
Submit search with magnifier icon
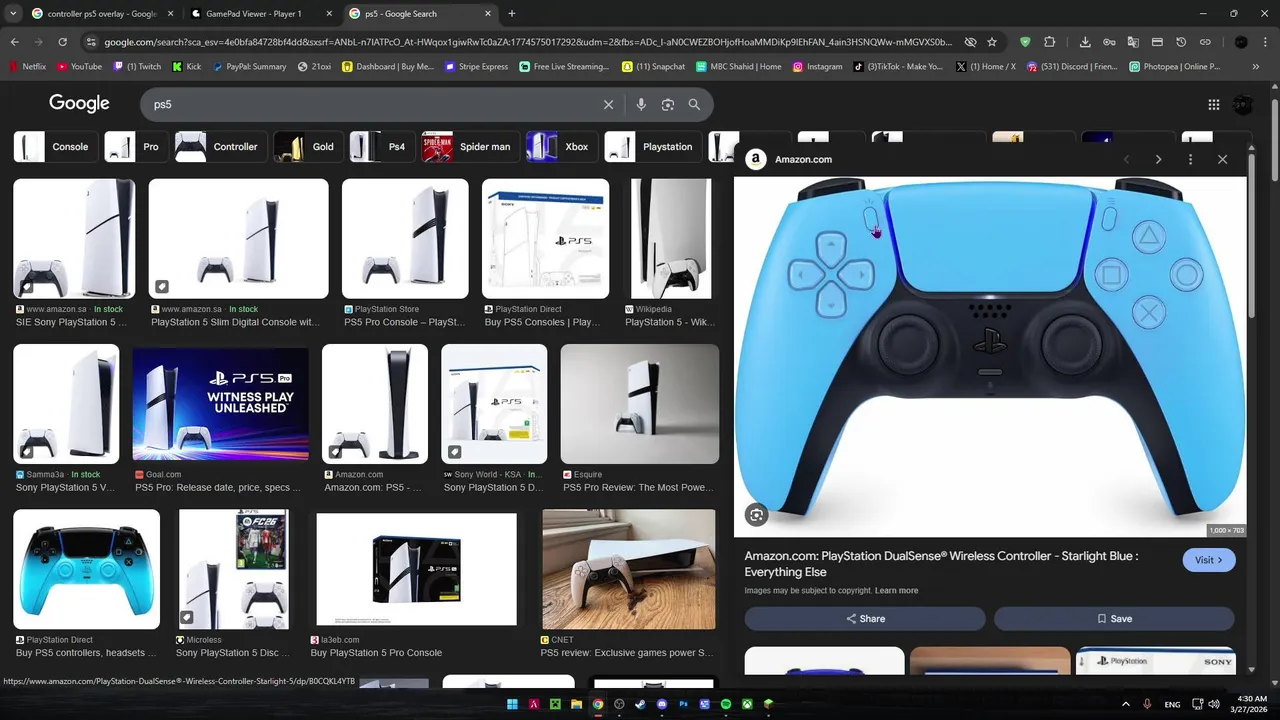(694, 104)
